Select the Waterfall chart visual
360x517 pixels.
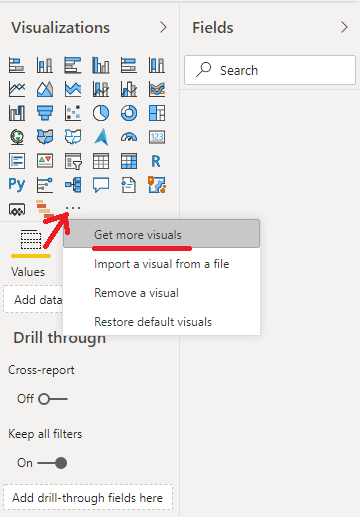17,113
